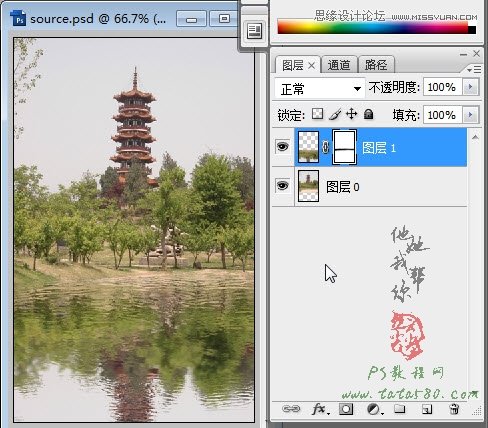The image size is (488, 428).
Task: Open the fill slider arrow
Action: click(x=471, y=115)
